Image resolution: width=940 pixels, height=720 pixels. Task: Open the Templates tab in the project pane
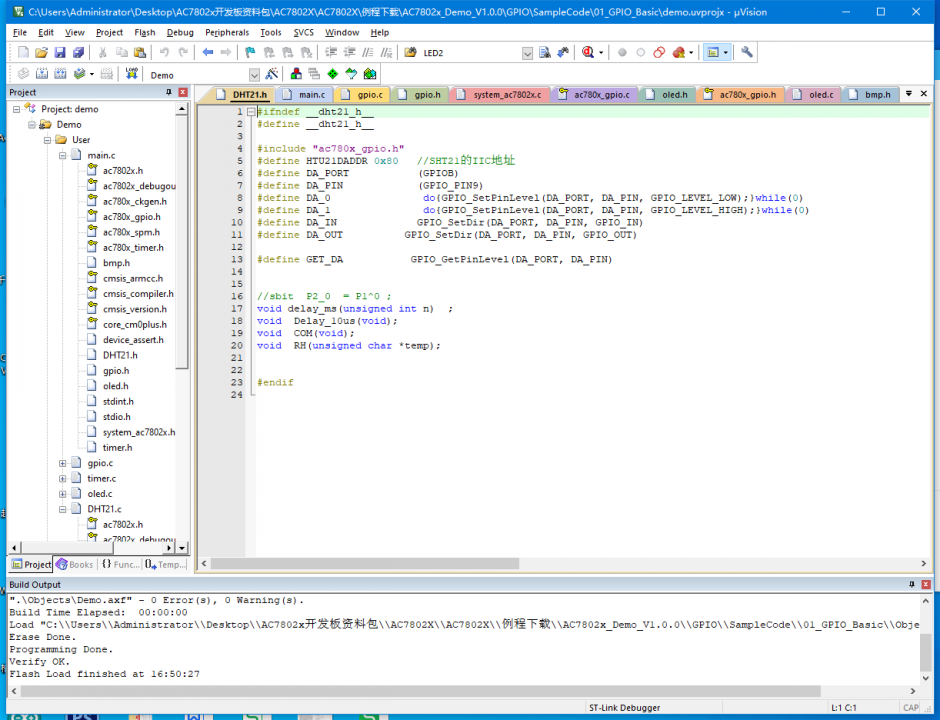coord(165,564)
